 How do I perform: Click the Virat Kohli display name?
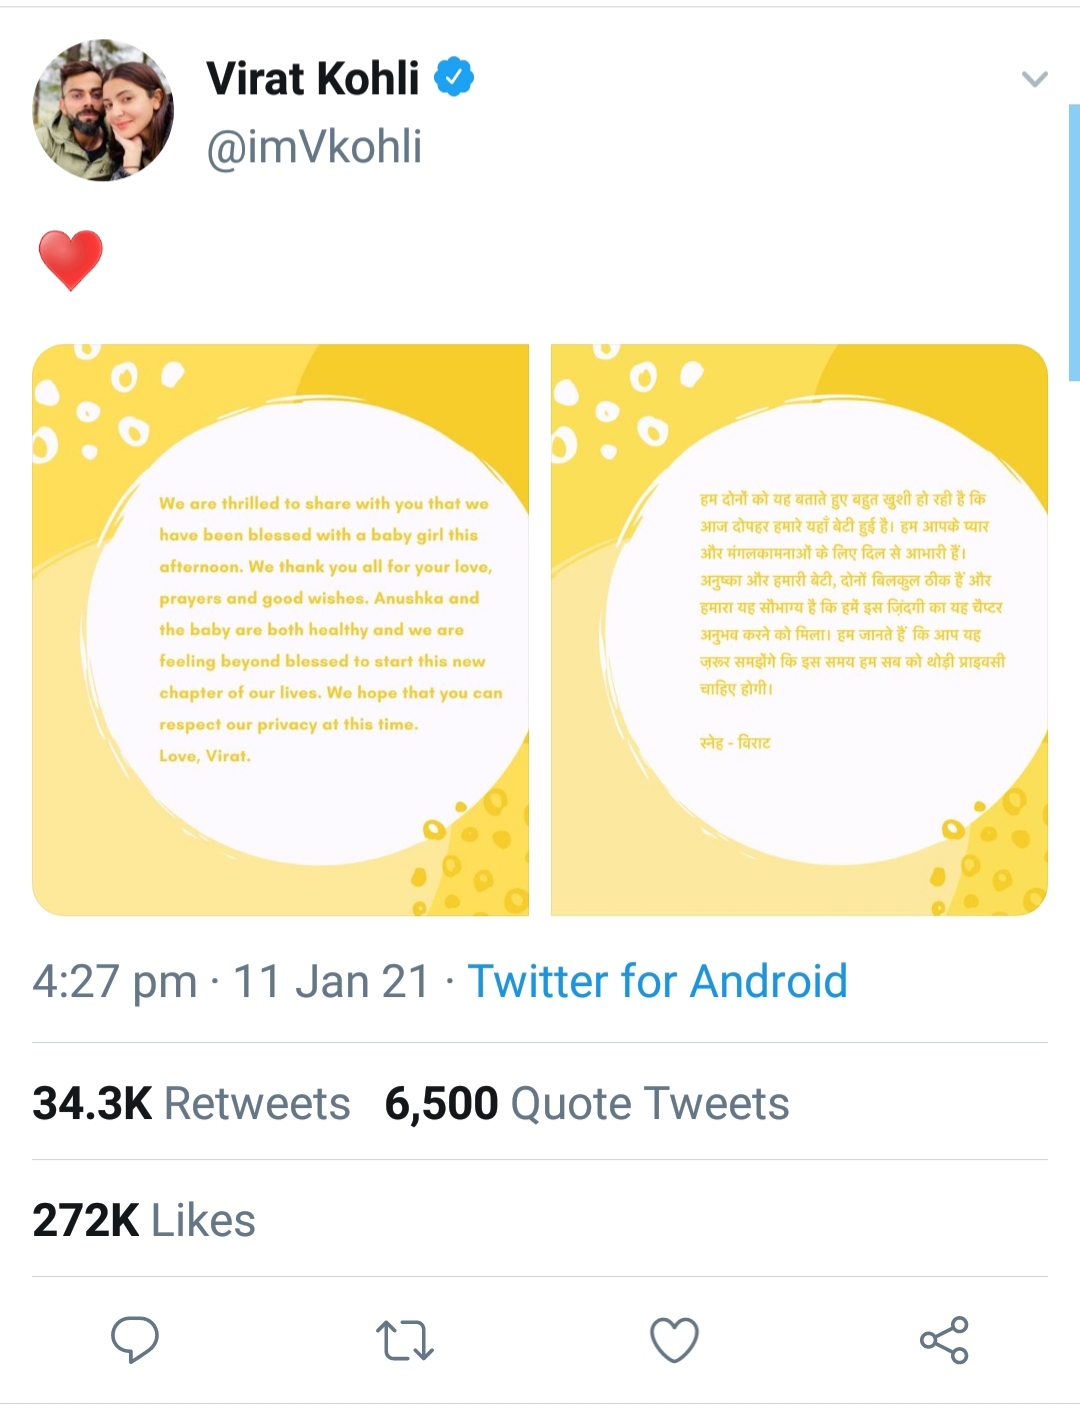click(x=312, y=79)
